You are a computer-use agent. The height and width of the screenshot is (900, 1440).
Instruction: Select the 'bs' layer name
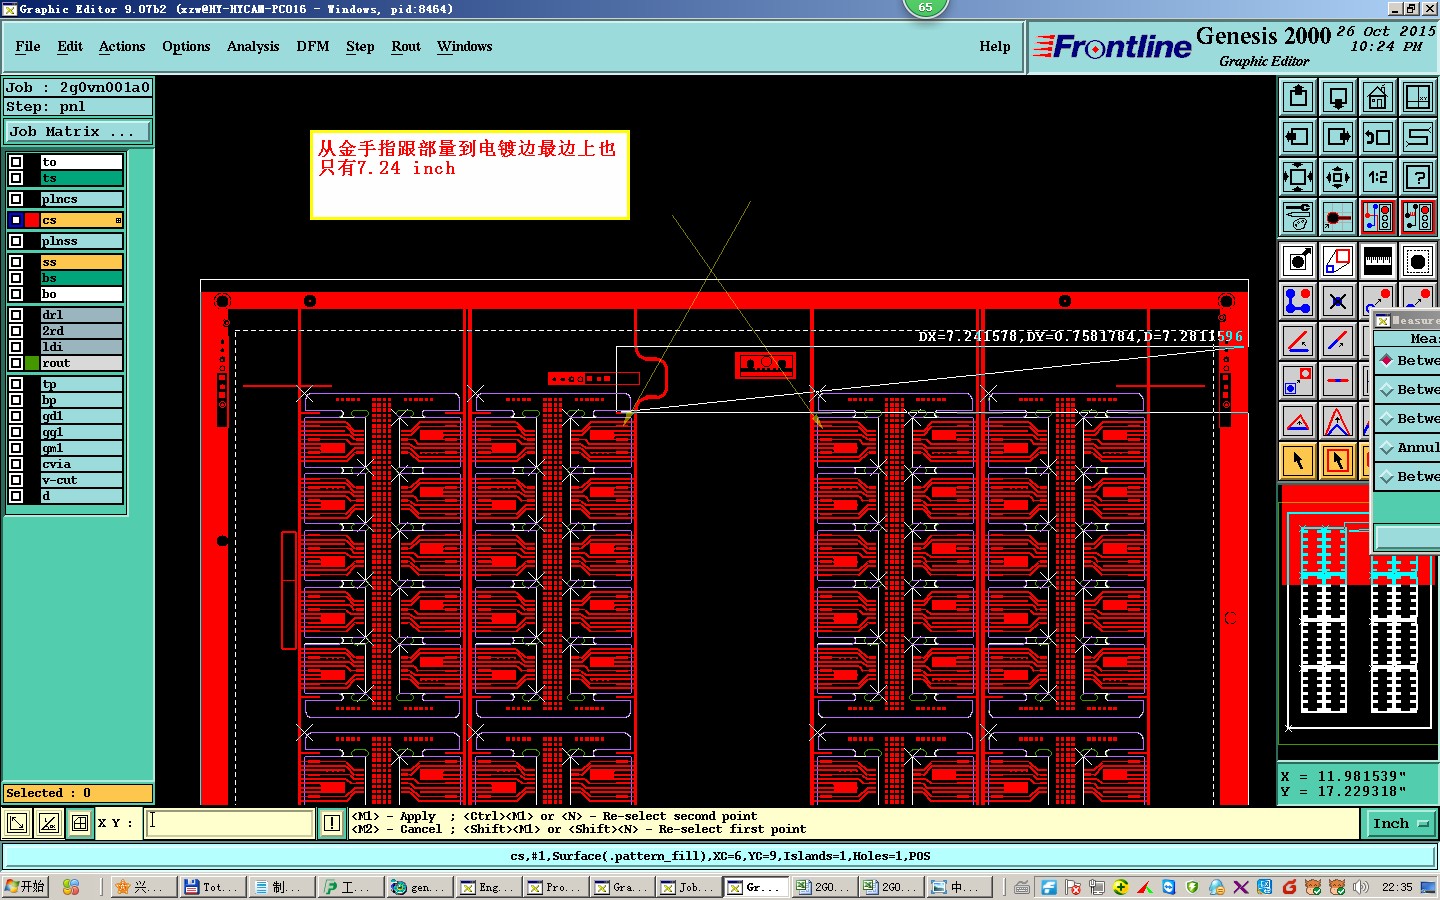point(81,278)
